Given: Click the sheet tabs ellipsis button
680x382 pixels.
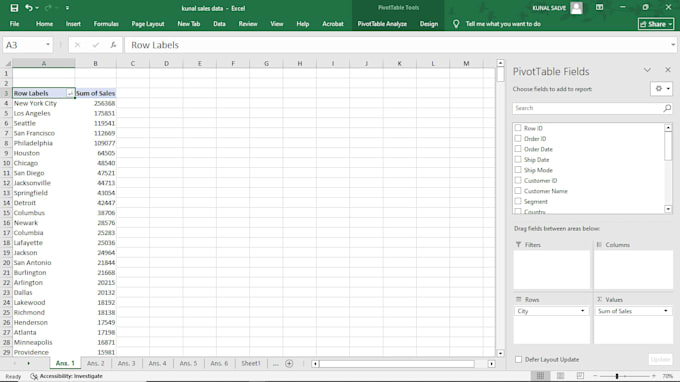Looking at the screenshot, I should tap(275, 364).
